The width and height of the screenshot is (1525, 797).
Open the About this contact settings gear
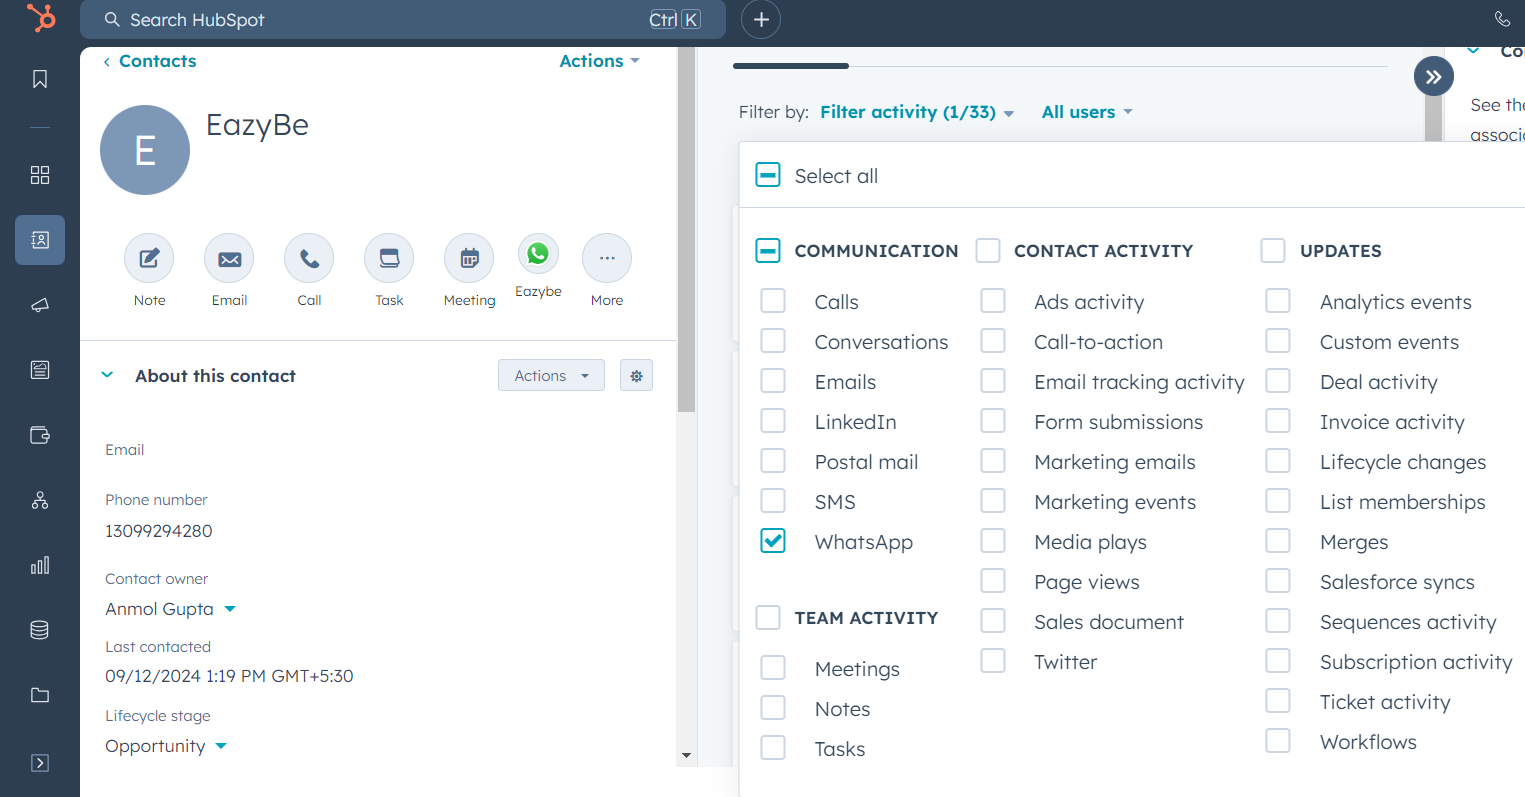click(x=636, y=376)
